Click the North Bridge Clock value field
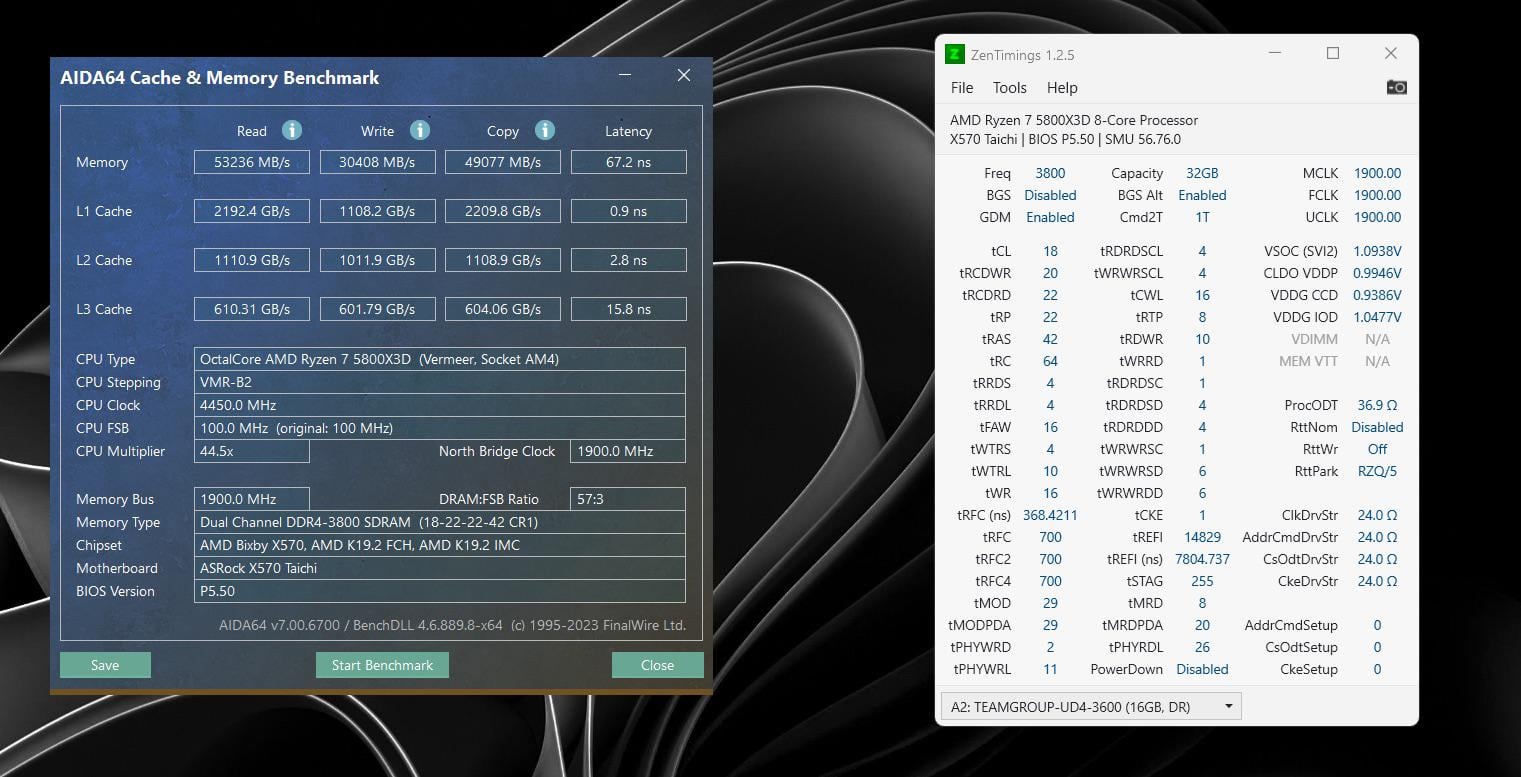Screen dimensions: 1521x777 point(628,451)
